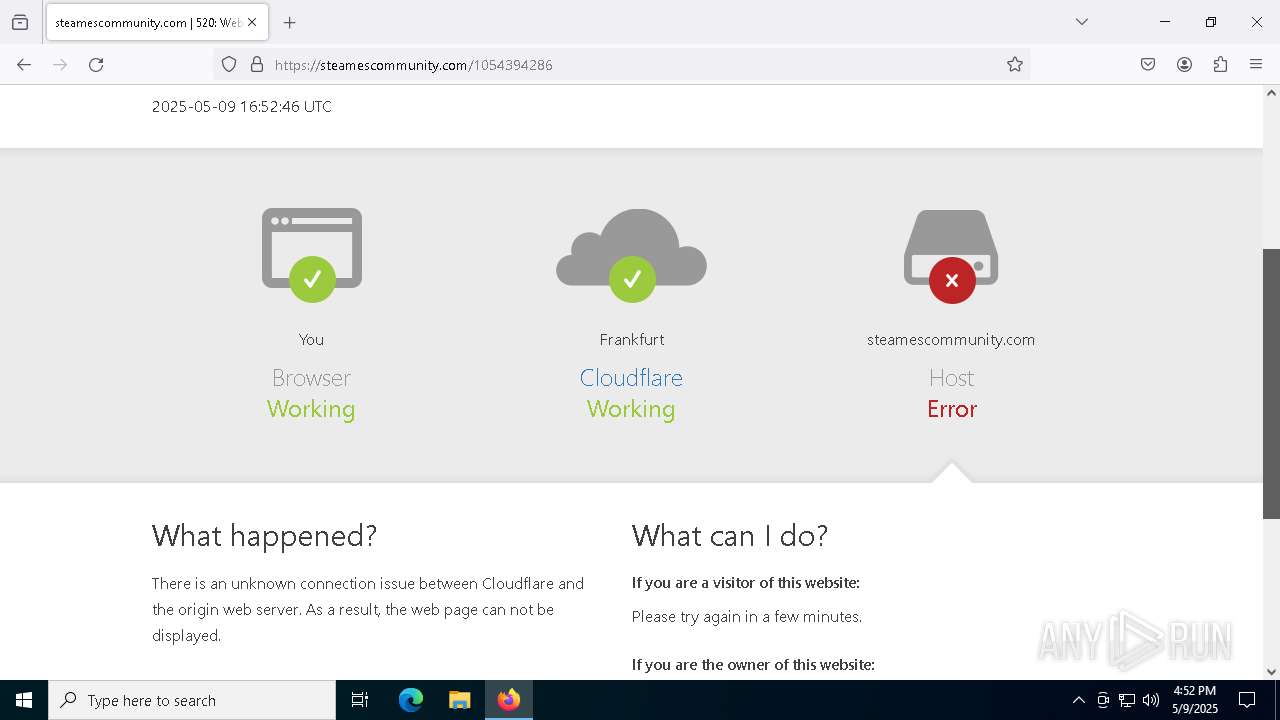Image resolution: width=1280 pixels, height=720 pixels.
Task: Open File Explorer from taskbar
Action: [459, 700]
